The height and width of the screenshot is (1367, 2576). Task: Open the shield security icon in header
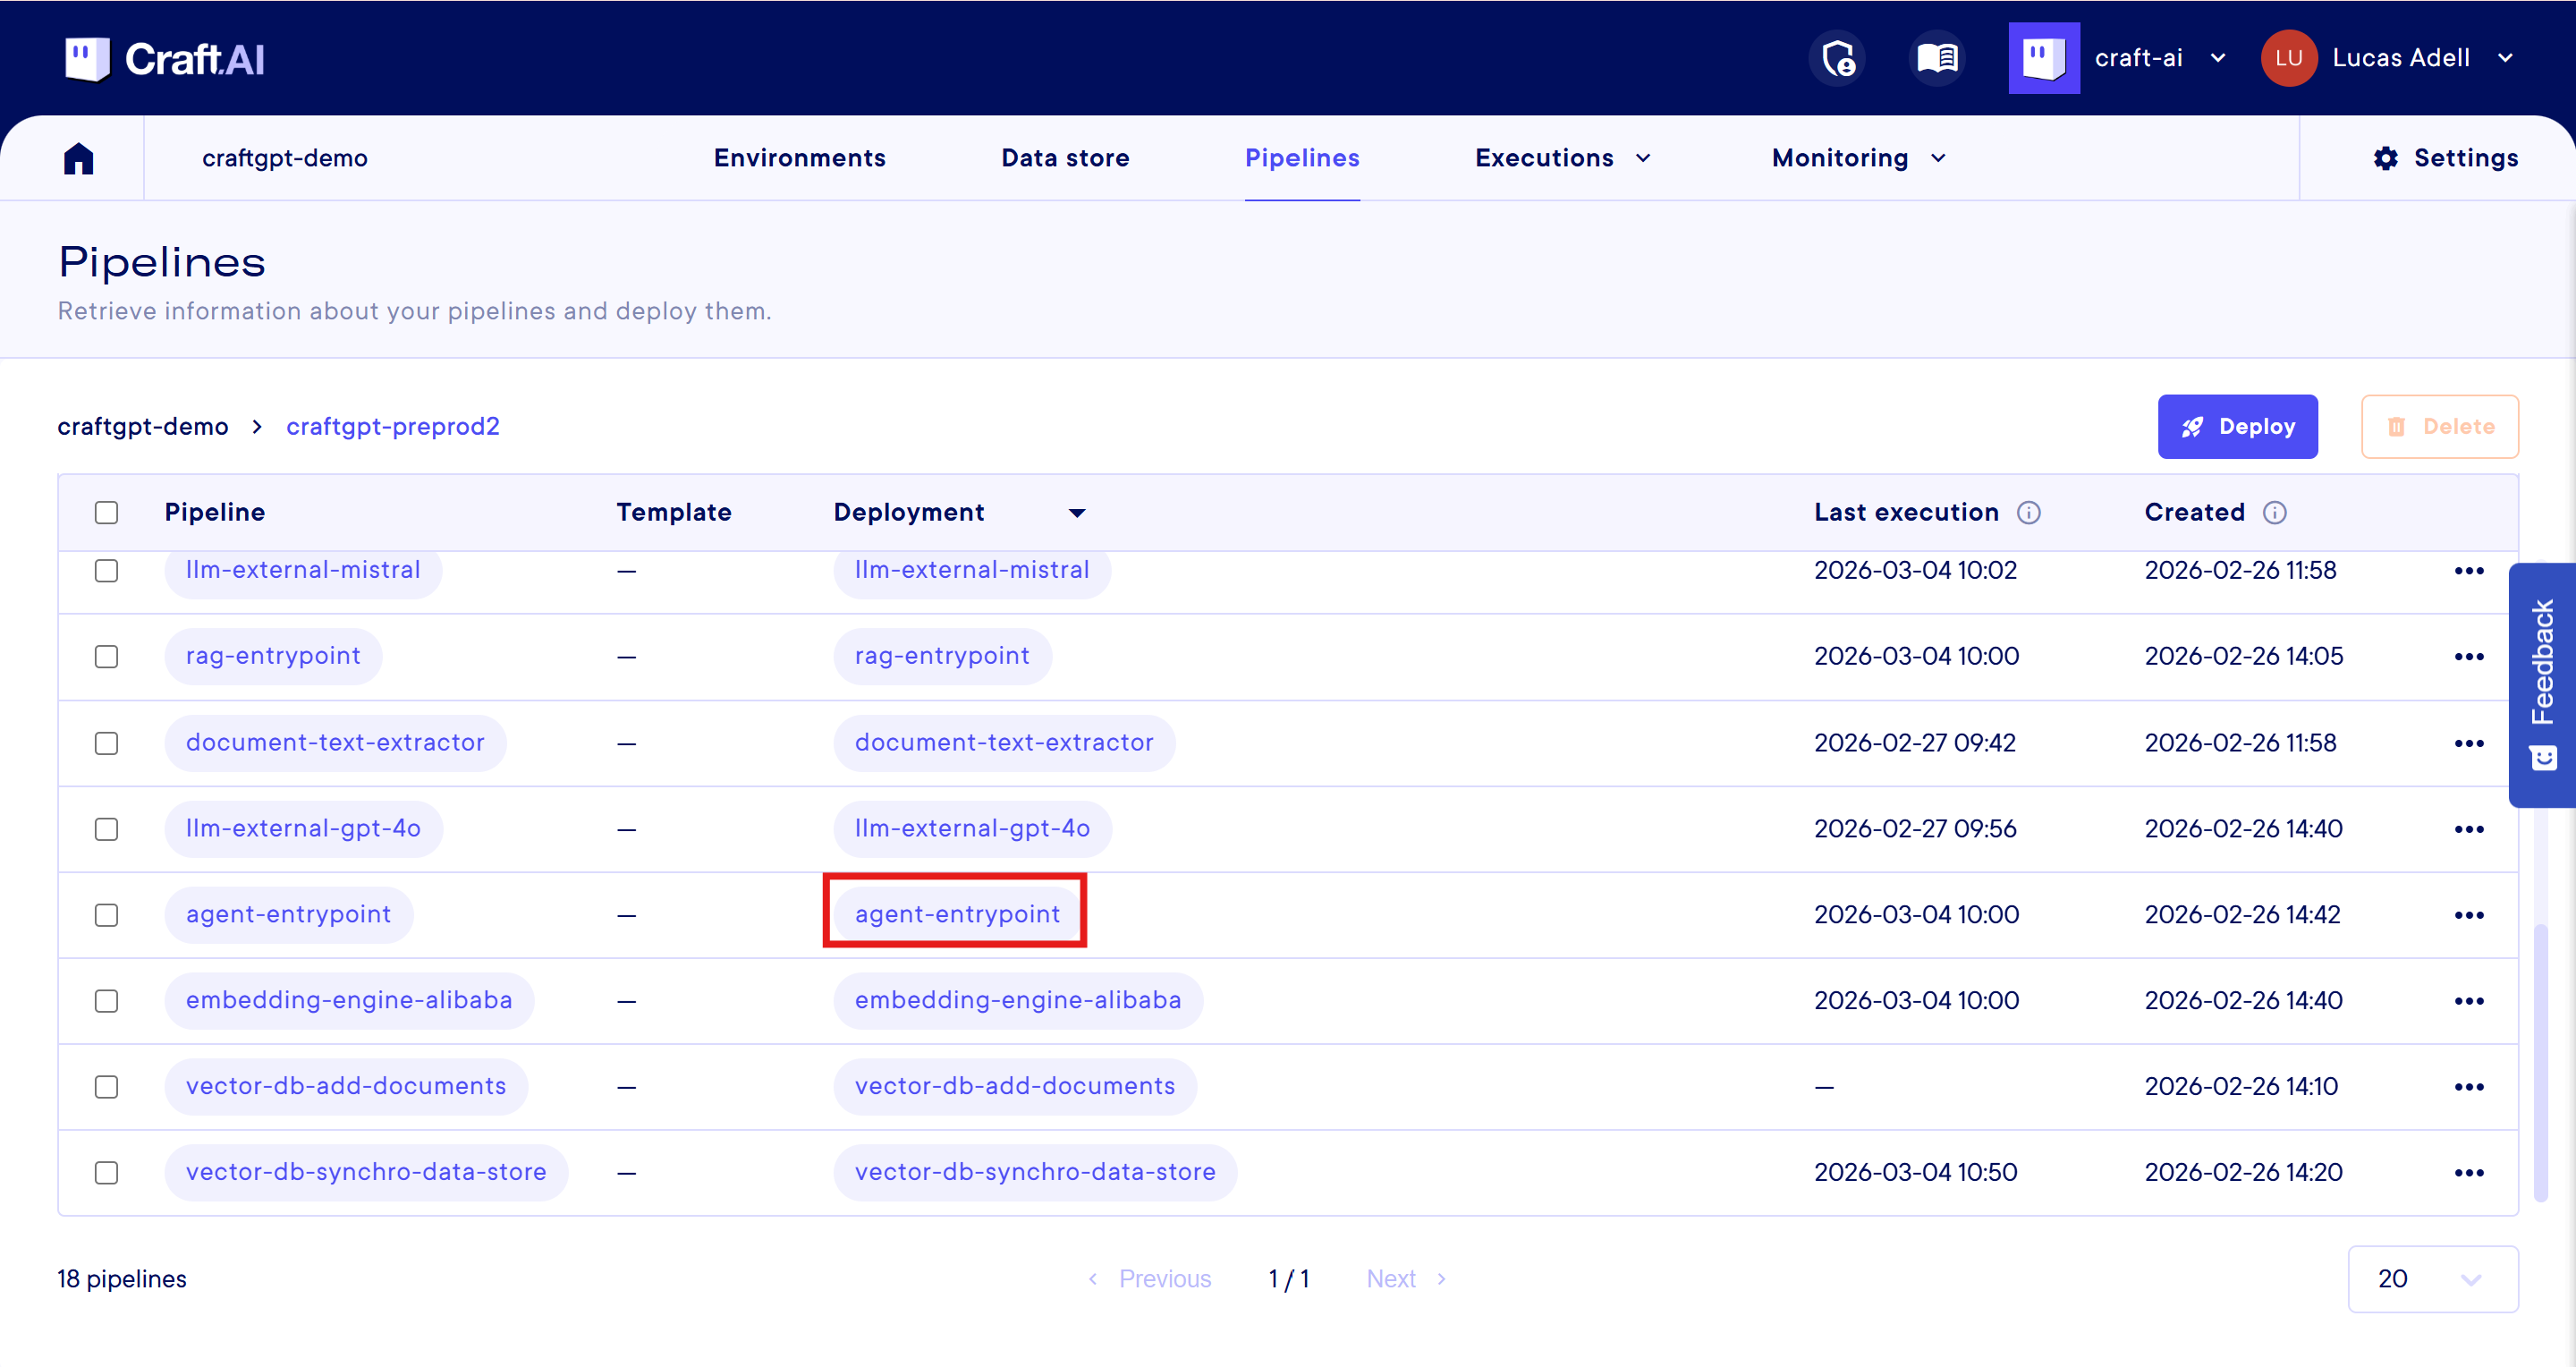tap(1838, 58)
